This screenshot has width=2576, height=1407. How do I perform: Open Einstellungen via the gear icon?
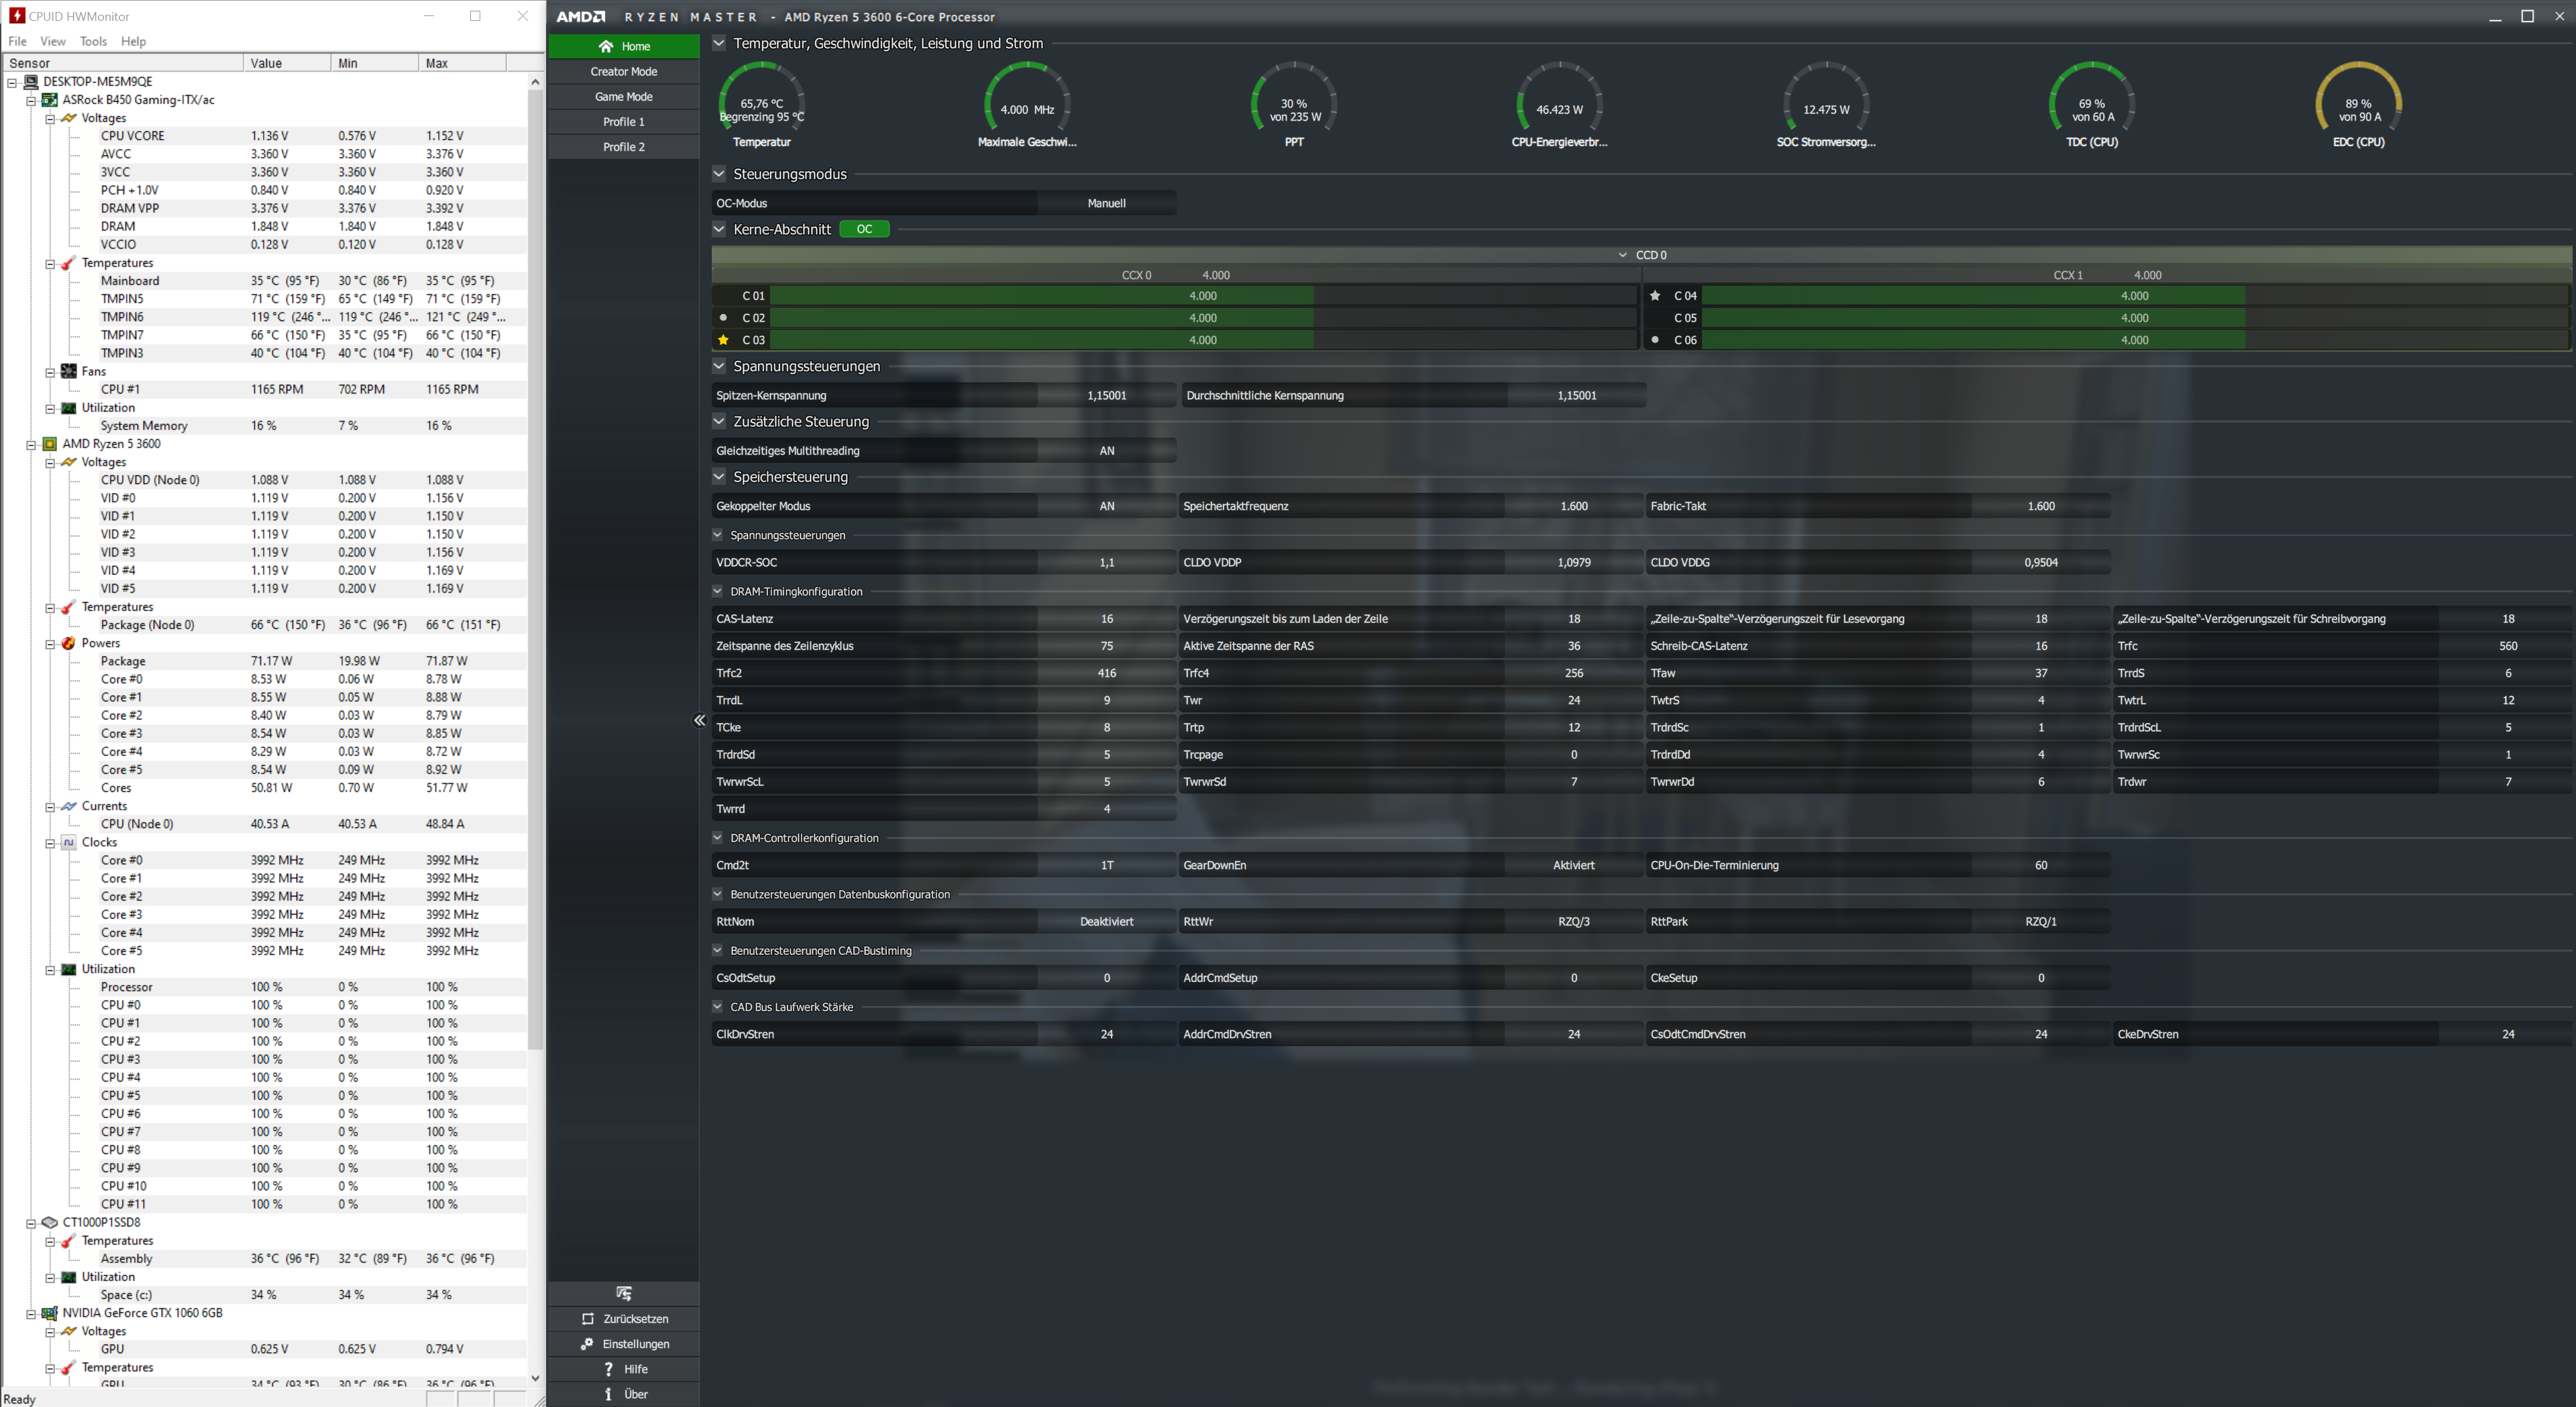587,1344
